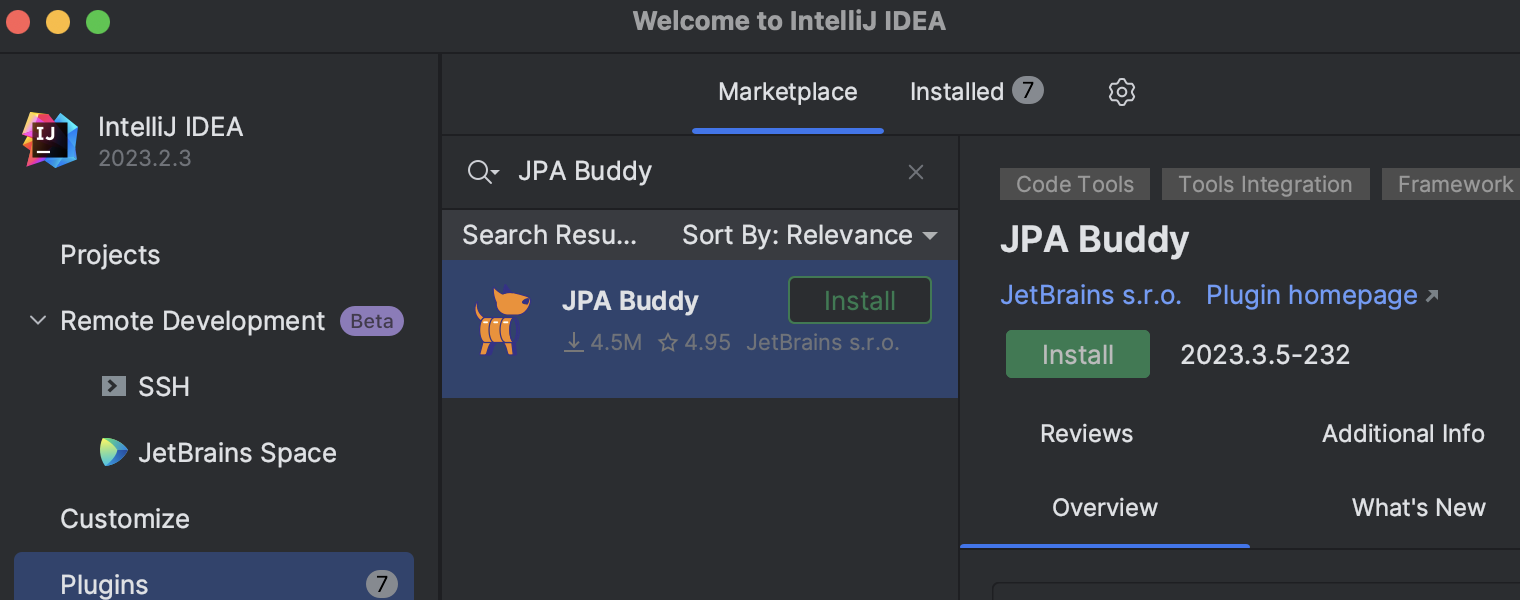
Task: Open the Additional Info tab
Action: (x=1403, y=433)
